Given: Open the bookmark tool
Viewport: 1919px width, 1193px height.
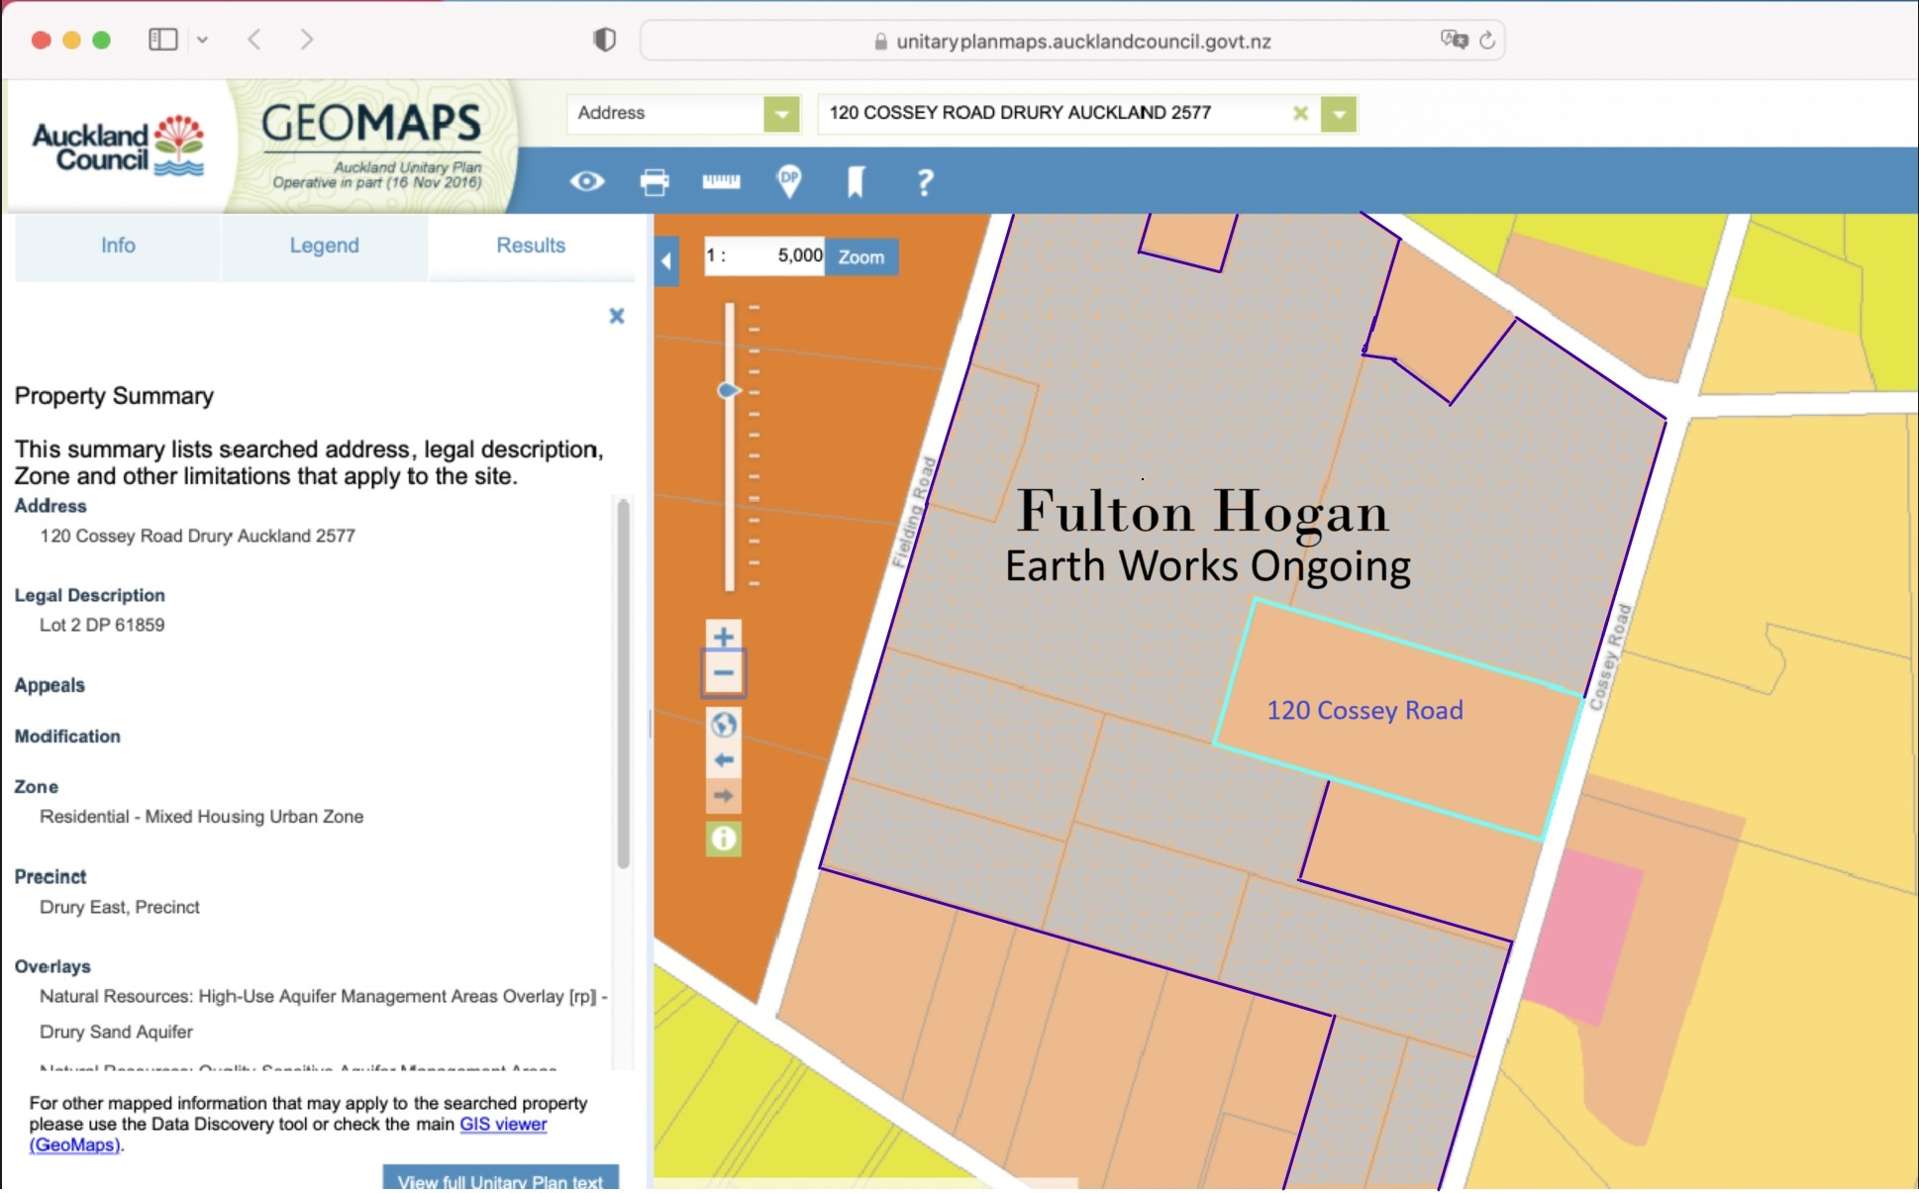Looking at the screenshot, I should pyautogui.click(x=856, y=182).
